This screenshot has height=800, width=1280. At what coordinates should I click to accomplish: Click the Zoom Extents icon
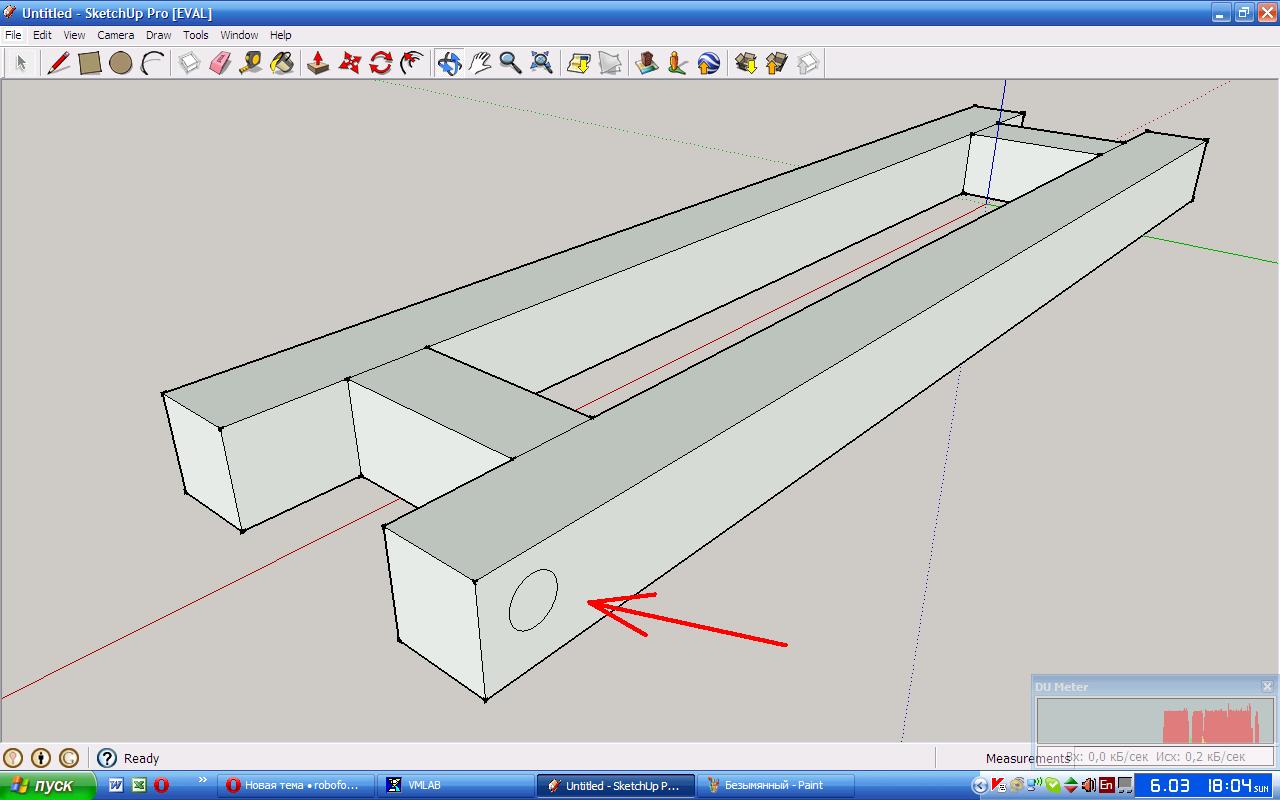(x=542, y=63)
